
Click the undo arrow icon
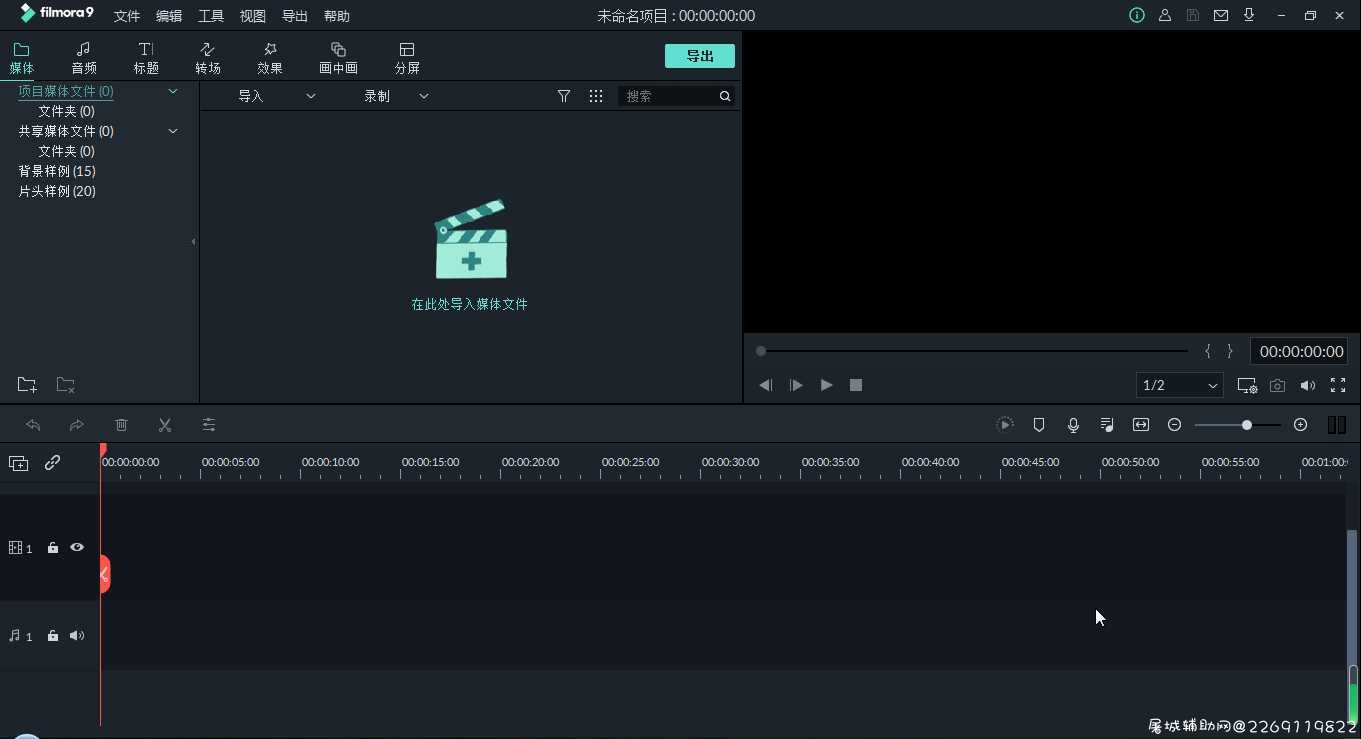(x=33, y=425)
